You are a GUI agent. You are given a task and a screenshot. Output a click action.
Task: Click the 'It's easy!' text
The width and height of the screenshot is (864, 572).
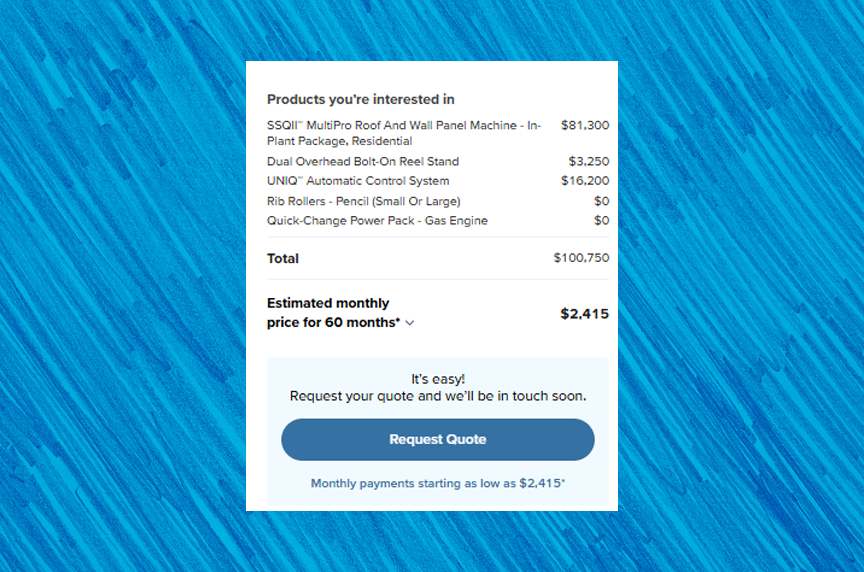tap(438, 379)
